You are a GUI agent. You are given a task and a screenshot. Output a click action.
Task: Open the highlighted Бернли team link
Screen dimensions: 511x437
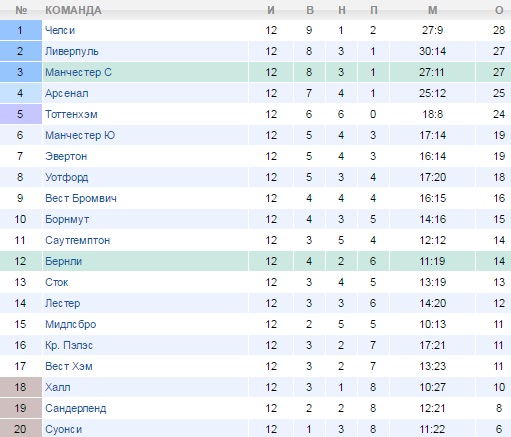coord(63,261)
